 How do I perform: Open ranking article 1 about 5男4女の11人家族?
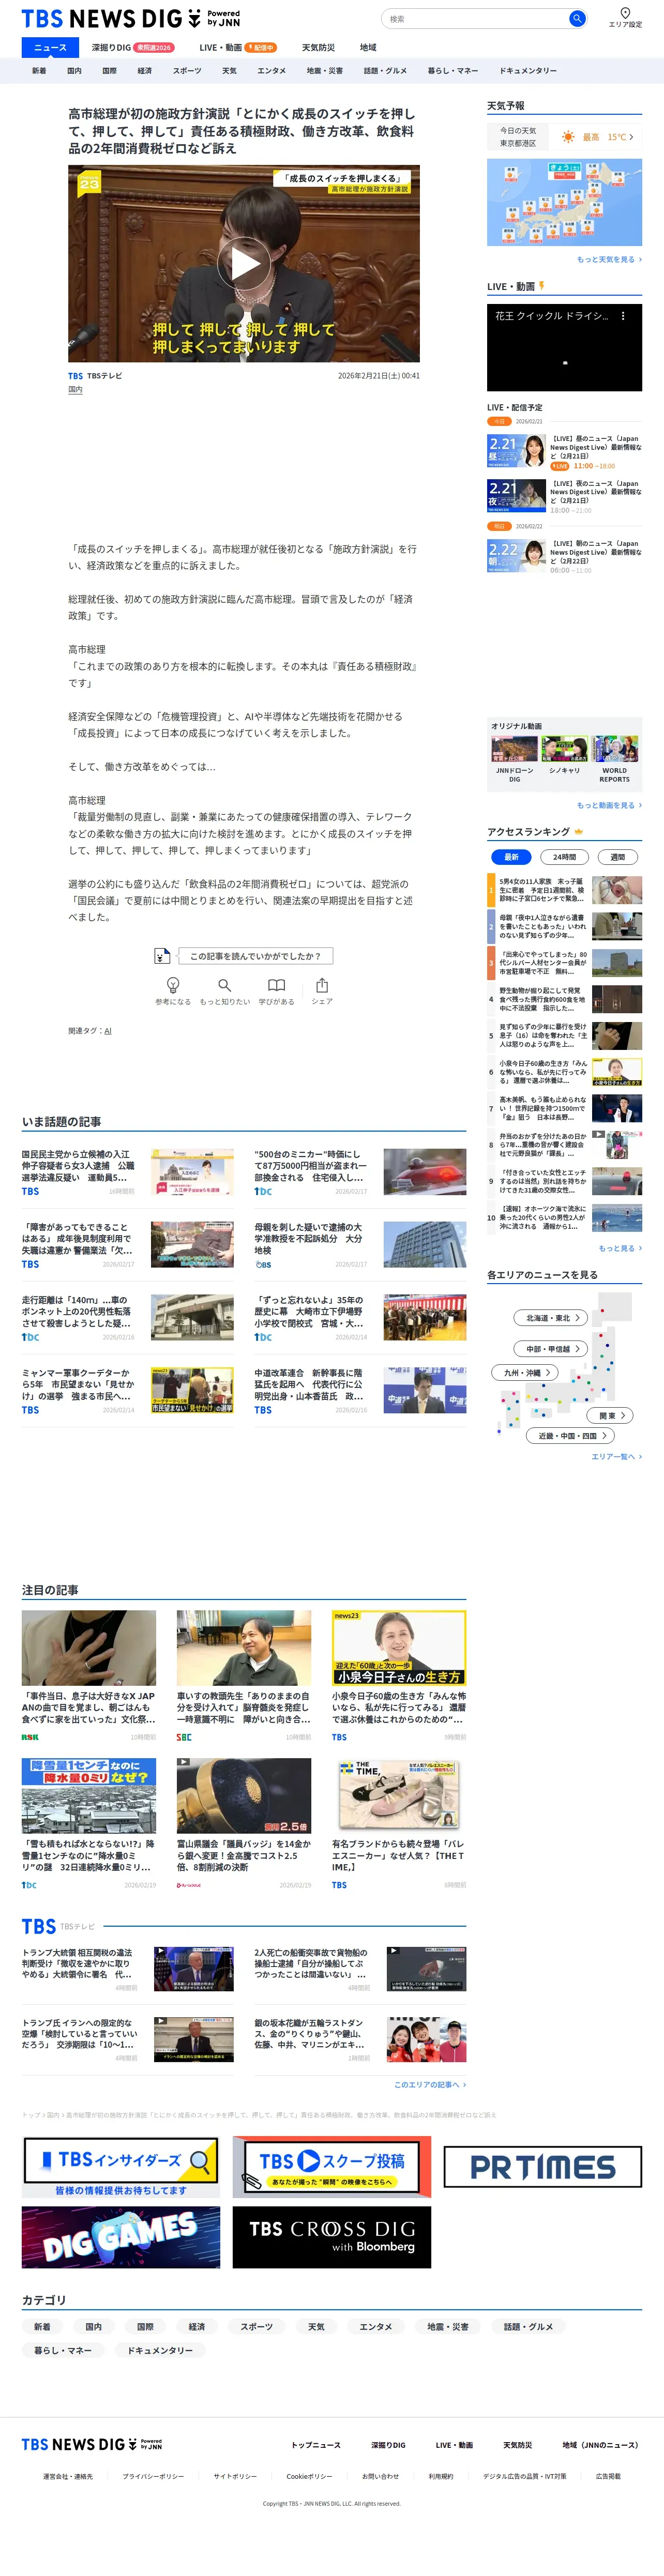pyautogui.click(x=564, y=890)
